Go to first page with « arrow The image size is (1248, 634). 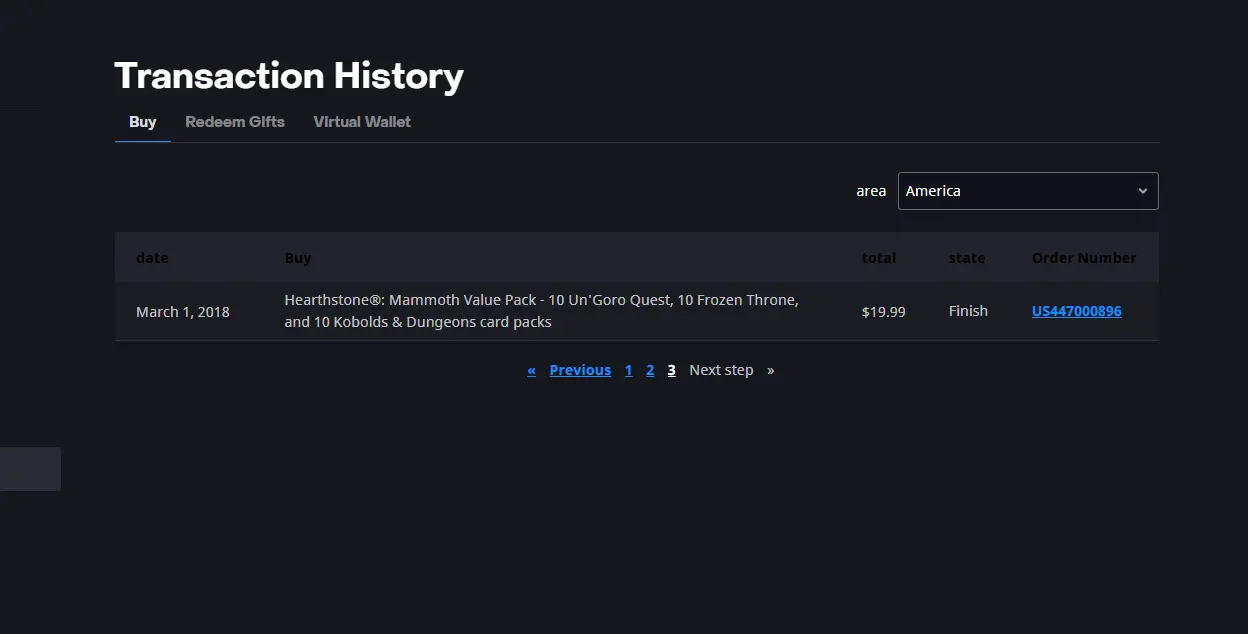pos(531,370)
